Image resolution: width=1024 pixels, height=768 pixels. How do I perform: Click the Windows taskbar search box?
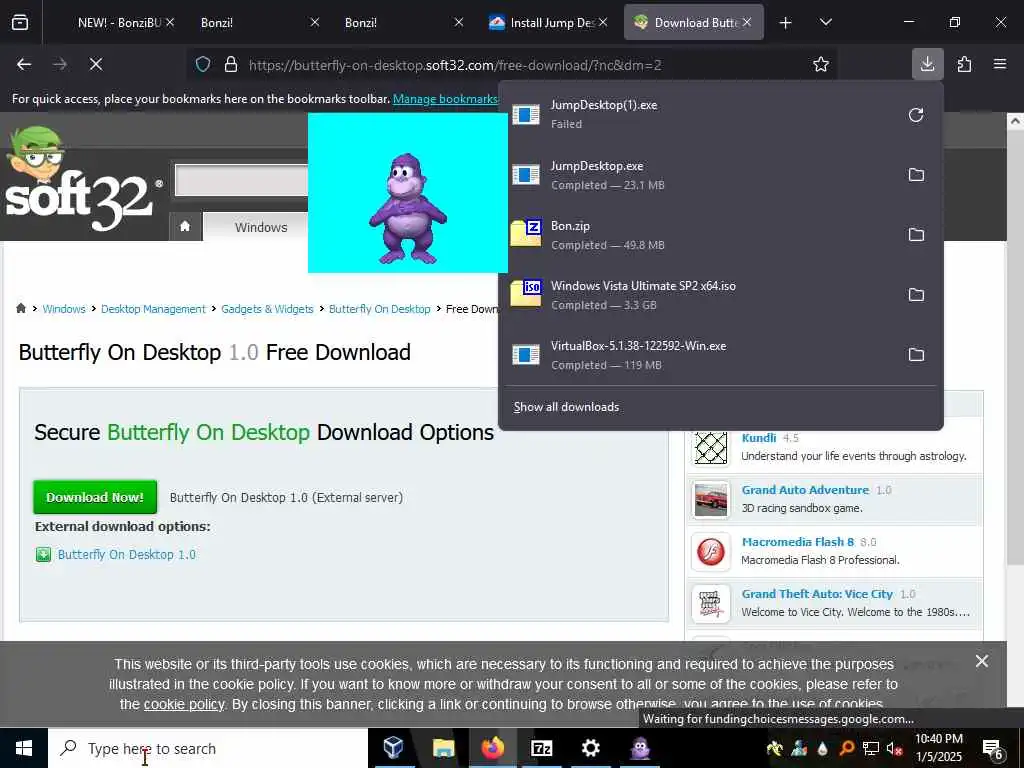pos(208,748)
